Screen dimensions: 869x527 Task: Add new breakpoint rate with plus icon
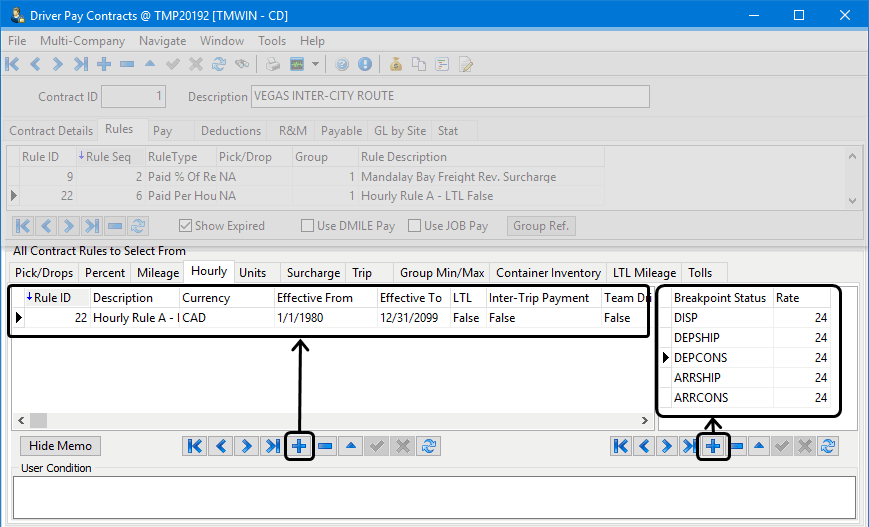[x=712, y=446]
